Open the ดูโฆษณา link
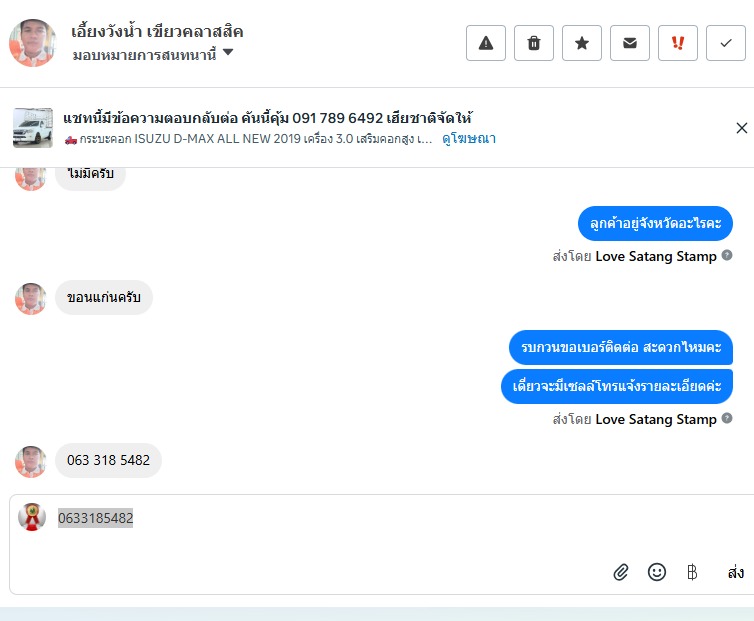The image size is (754, 621). coord(469,139)
